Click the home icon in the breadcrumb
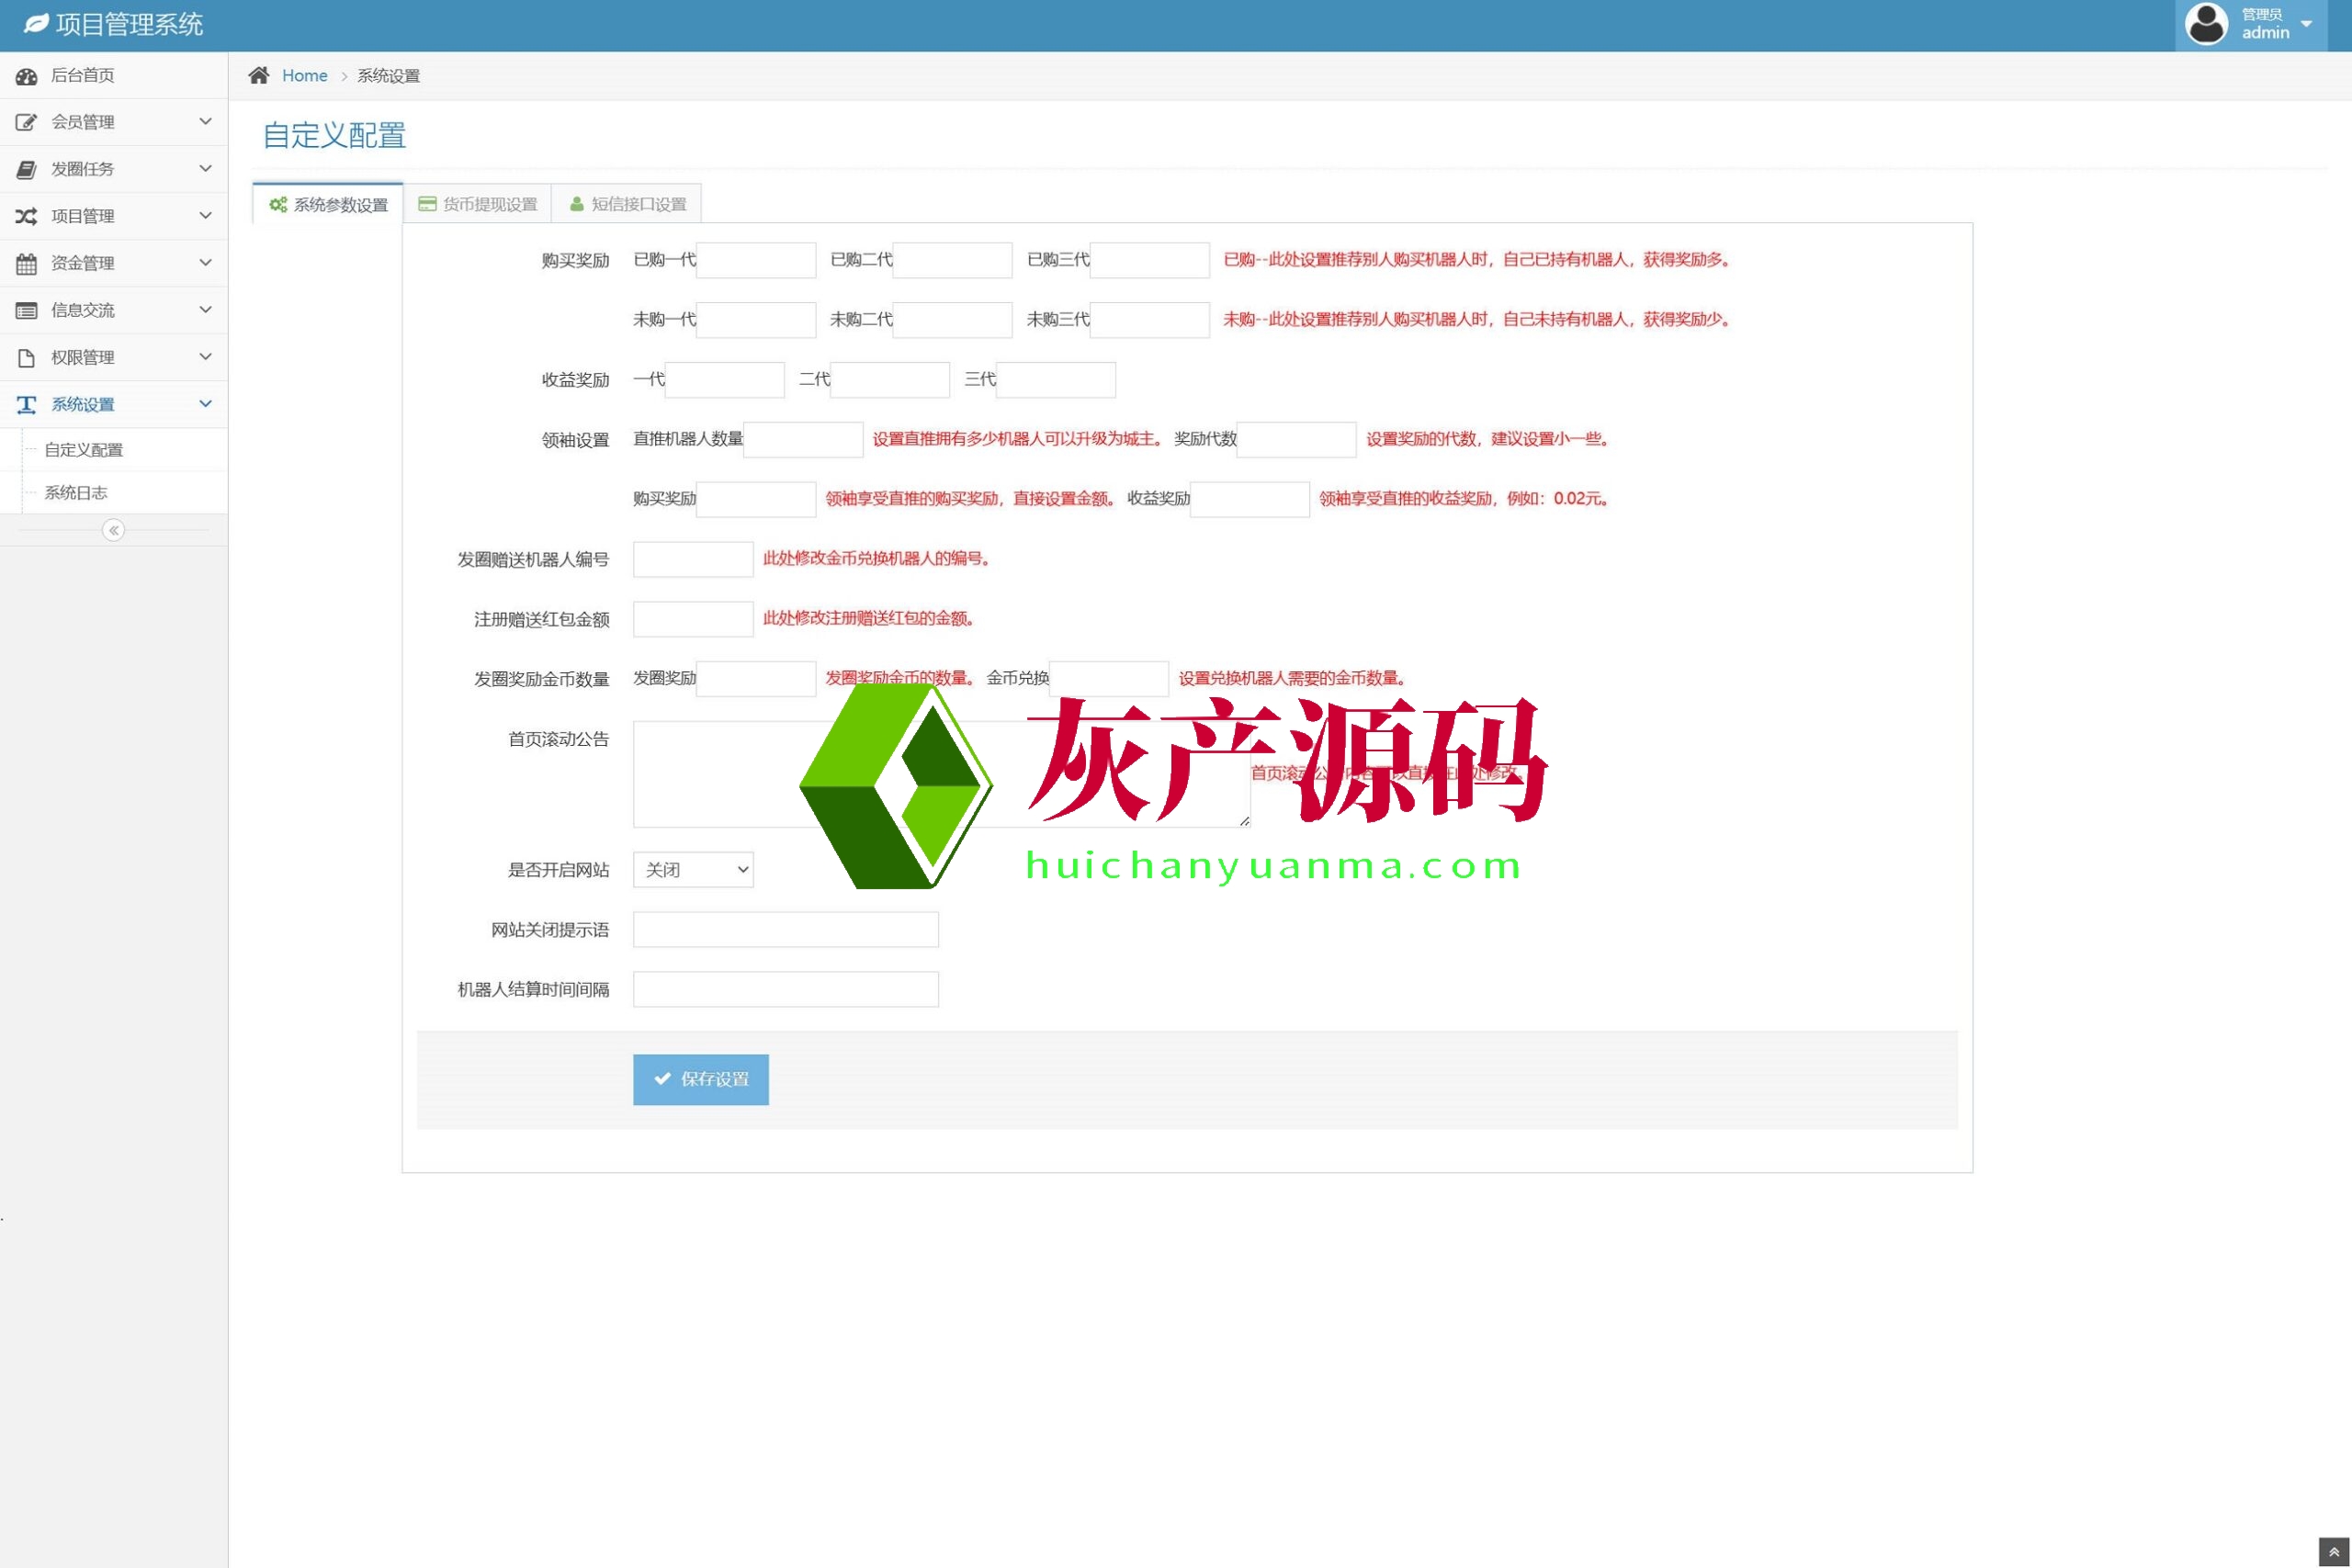This screenshot has width=2352, height=1568. click(x=259, y=76)
